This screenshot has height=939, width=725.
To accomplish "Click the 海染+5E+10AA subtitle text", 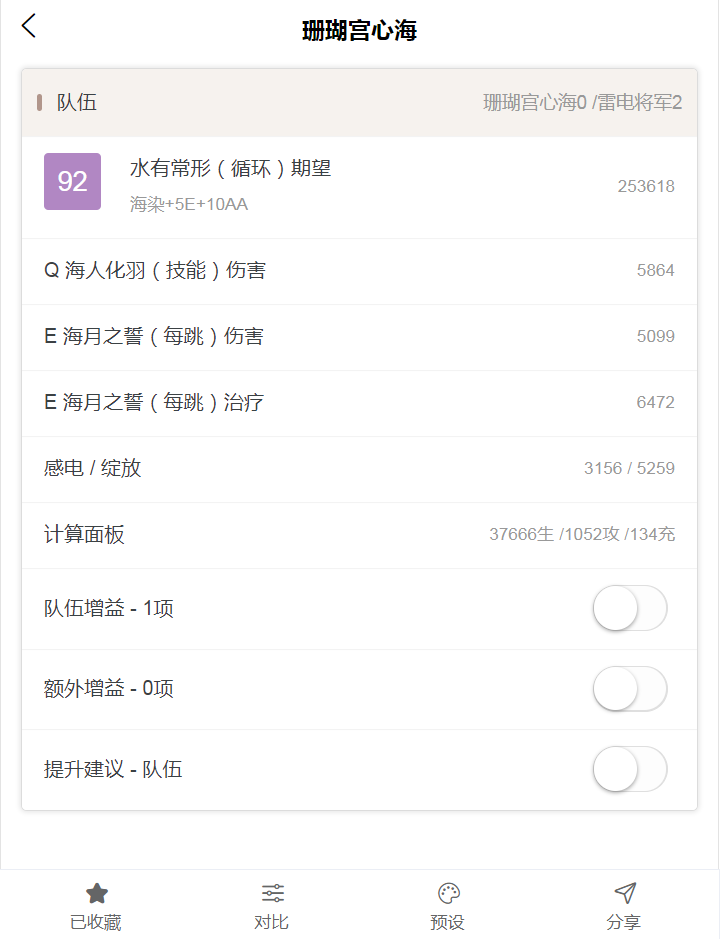I will 189,204.
